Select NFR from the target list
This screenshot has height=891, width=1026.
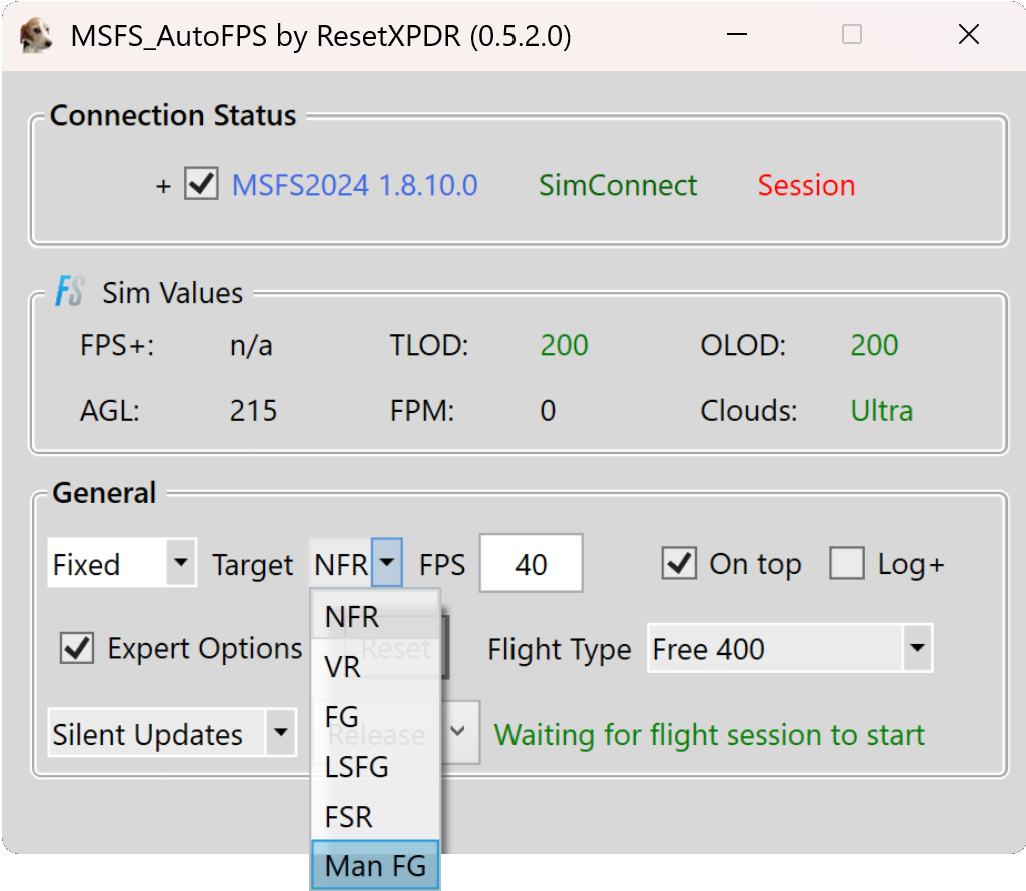pyautogui.click(x=375, y=616)
